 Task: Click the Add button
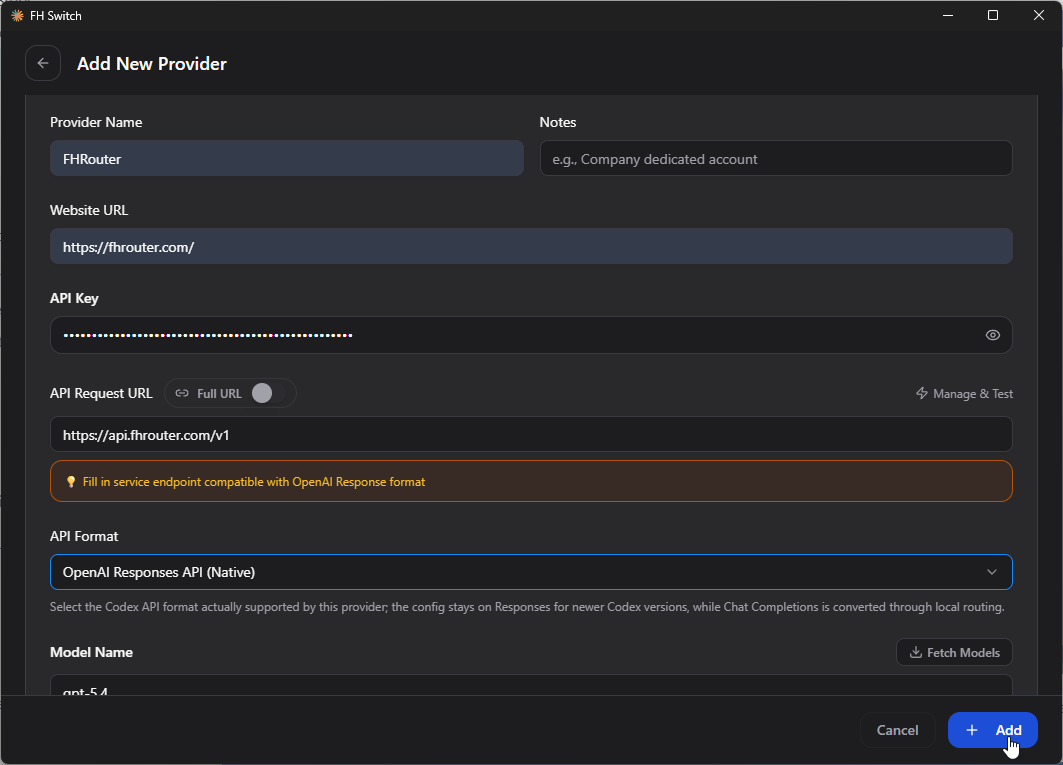[x=992, y=730]
